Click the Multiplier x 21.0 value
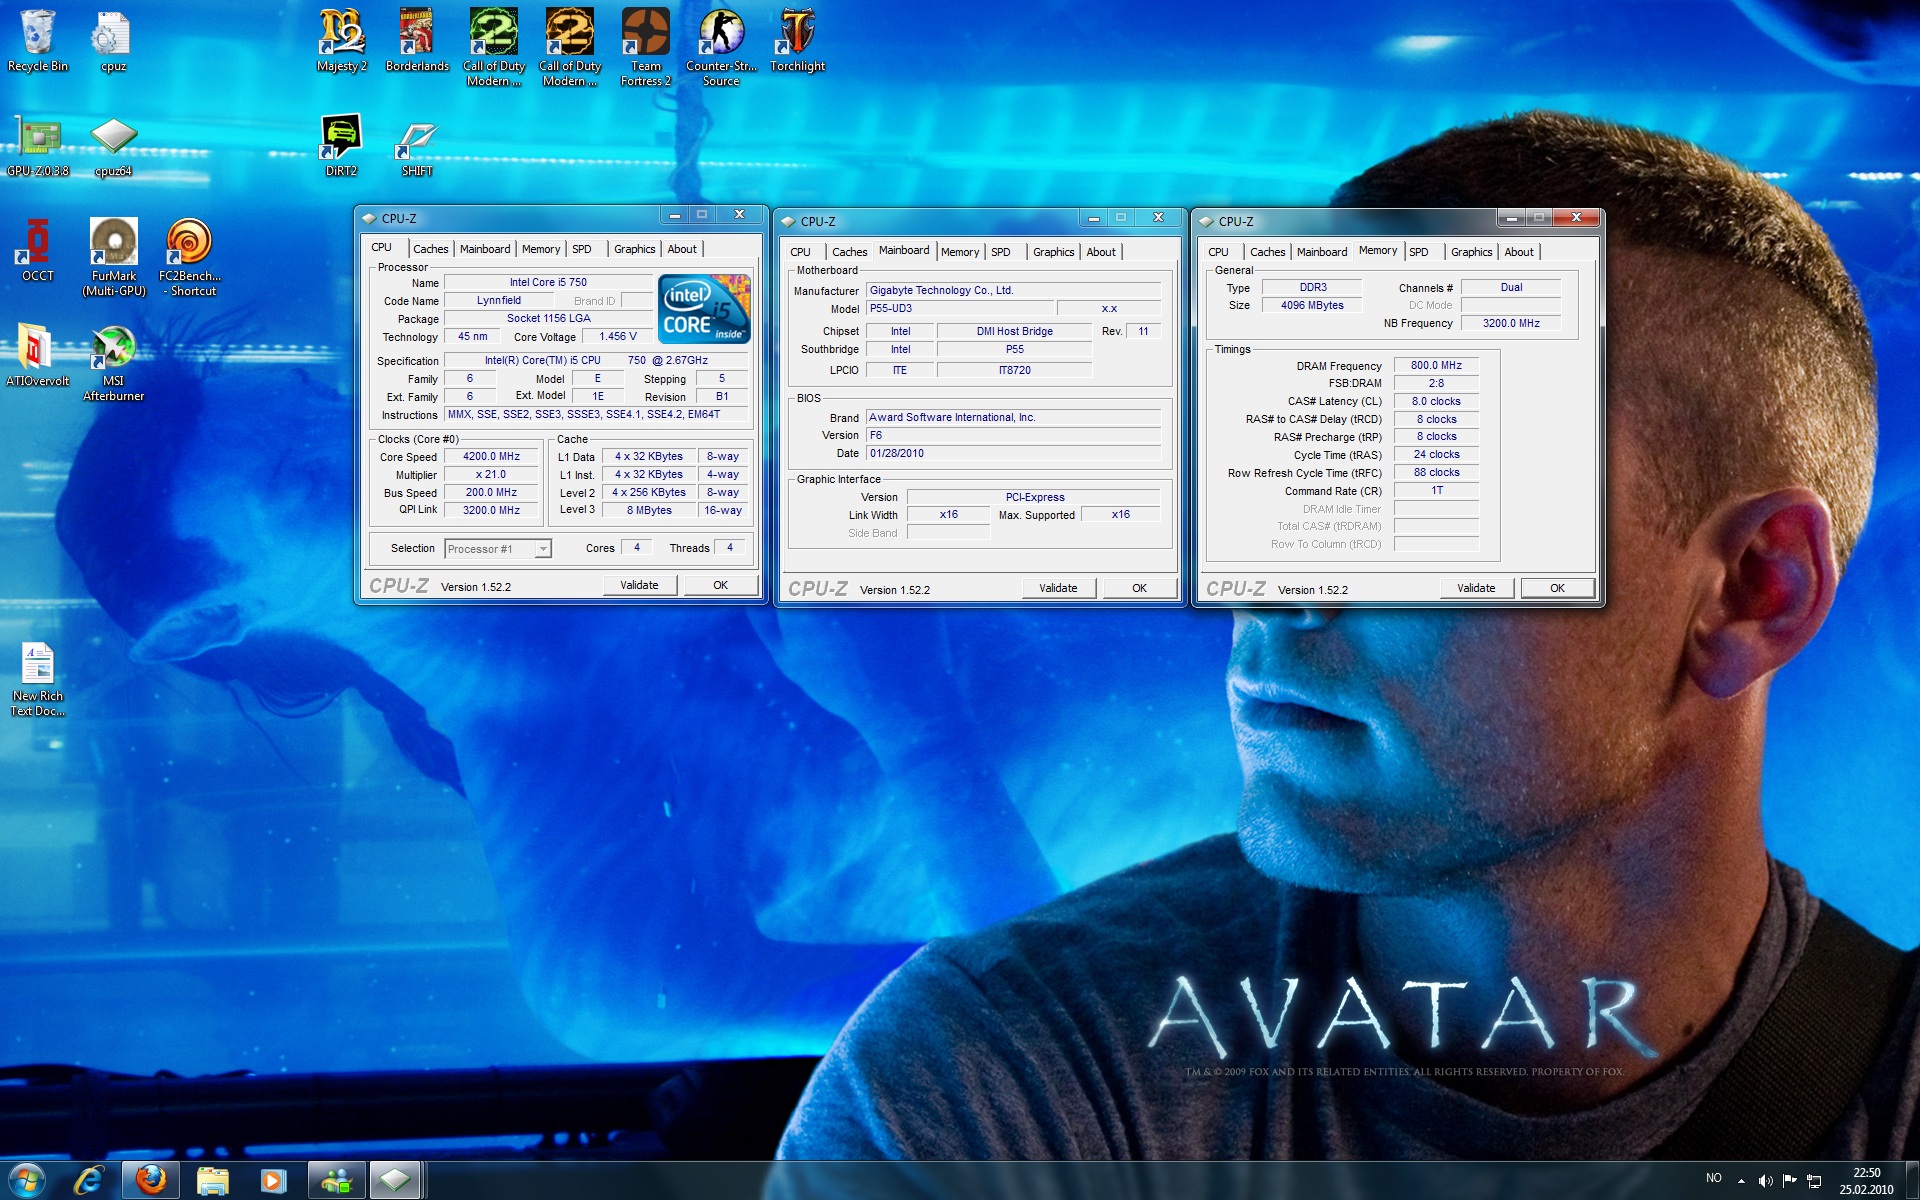 tap(491, 474)
